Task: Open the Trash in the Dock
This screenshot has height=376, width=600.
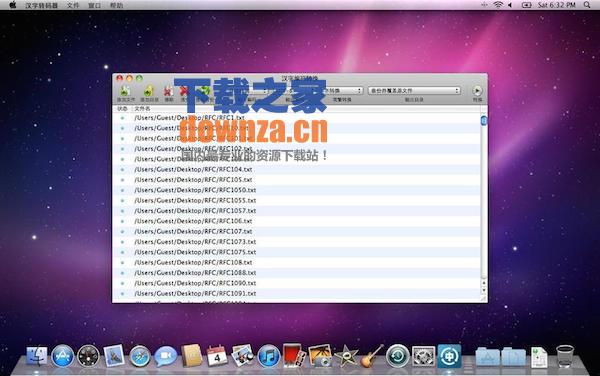Action: coord(565,356)
